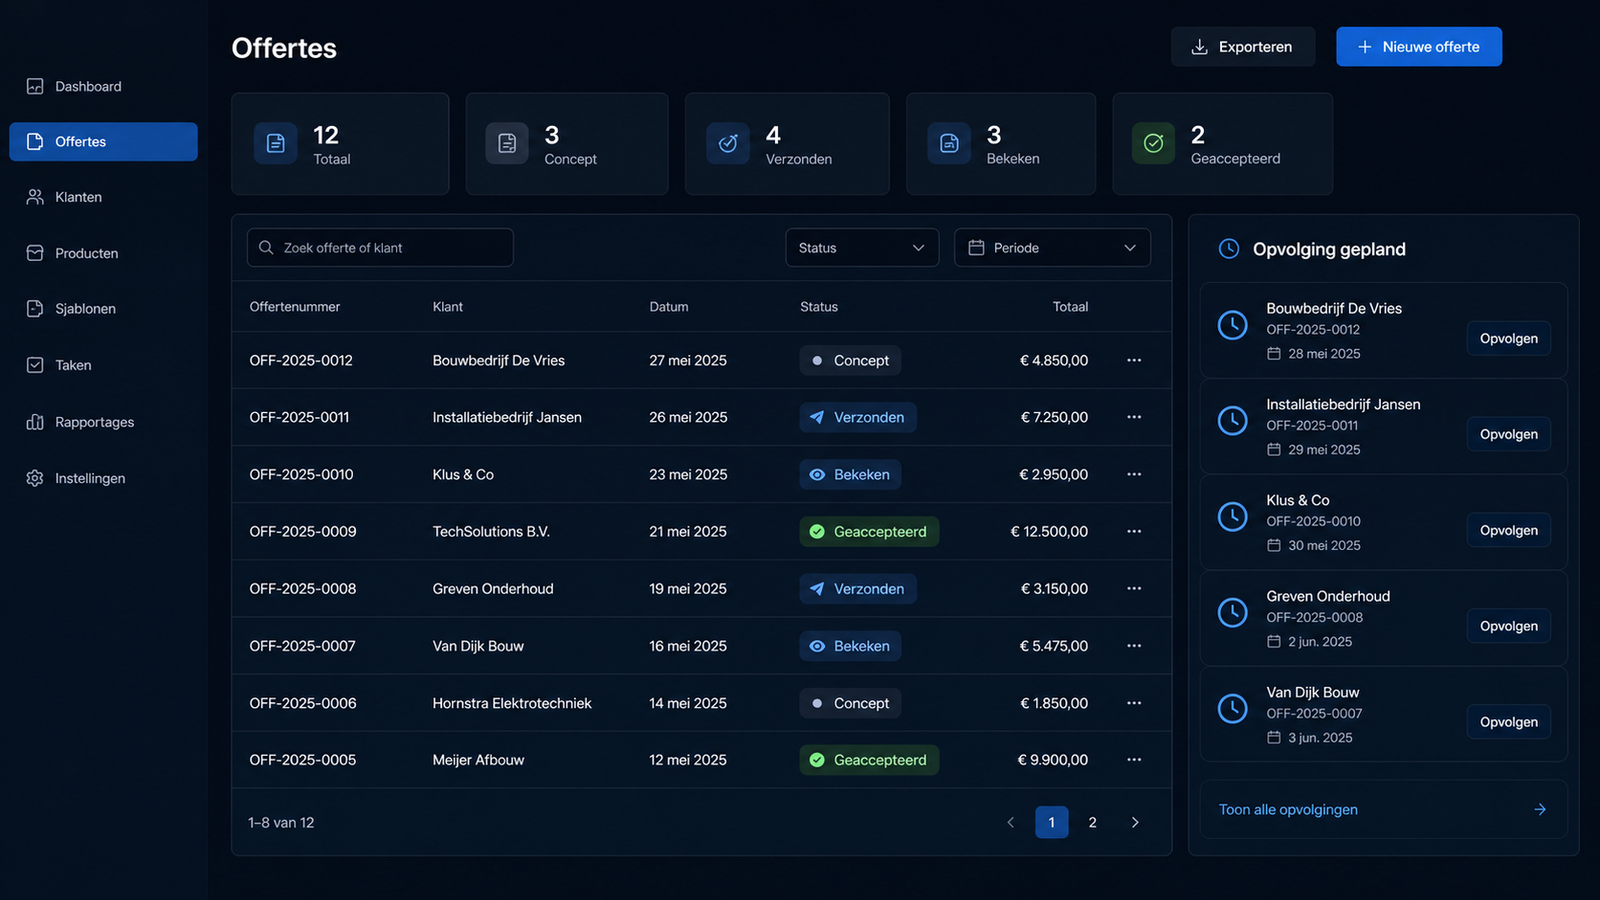This screenshot has width=1600, height=900.
Task: Go to Klanten in the sidebar
Action: (103, 197)
